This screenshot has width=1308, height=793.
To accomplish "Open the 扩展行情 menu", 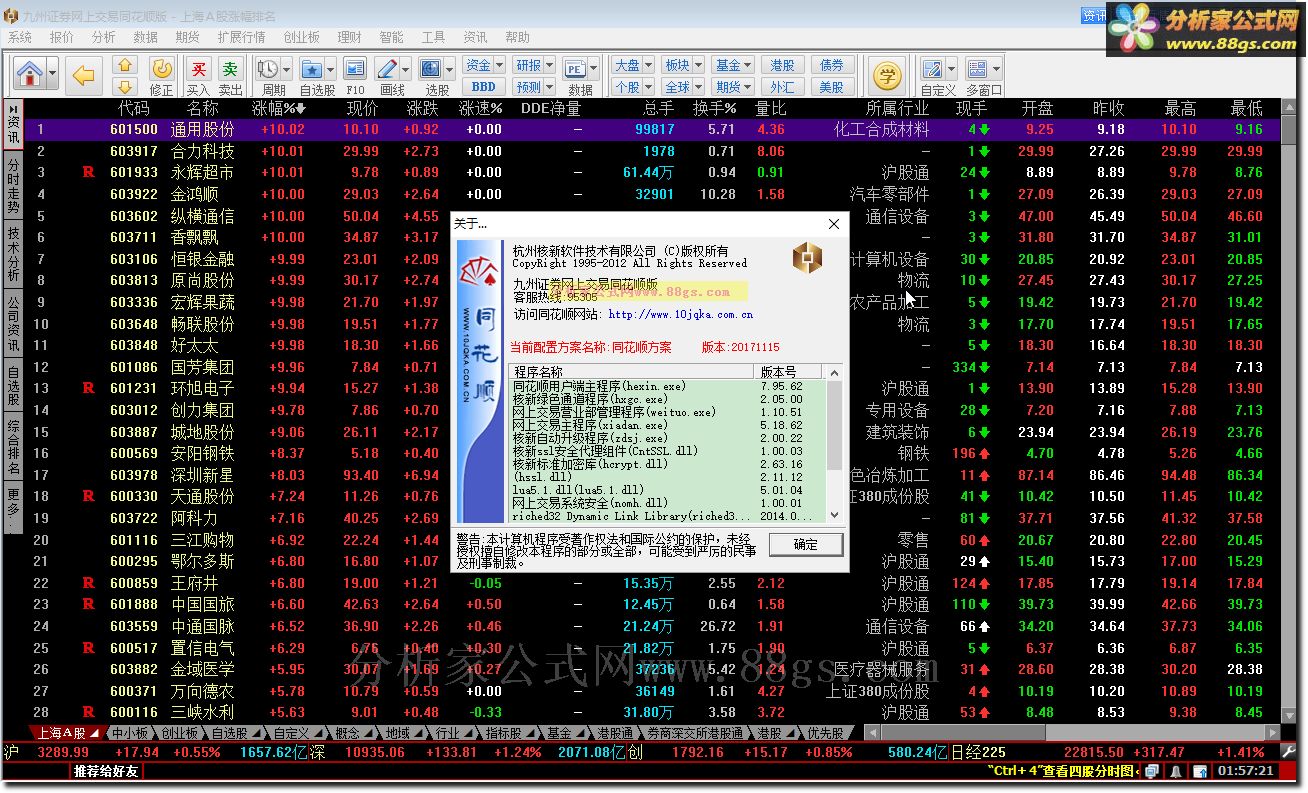I will coord(241,37).
